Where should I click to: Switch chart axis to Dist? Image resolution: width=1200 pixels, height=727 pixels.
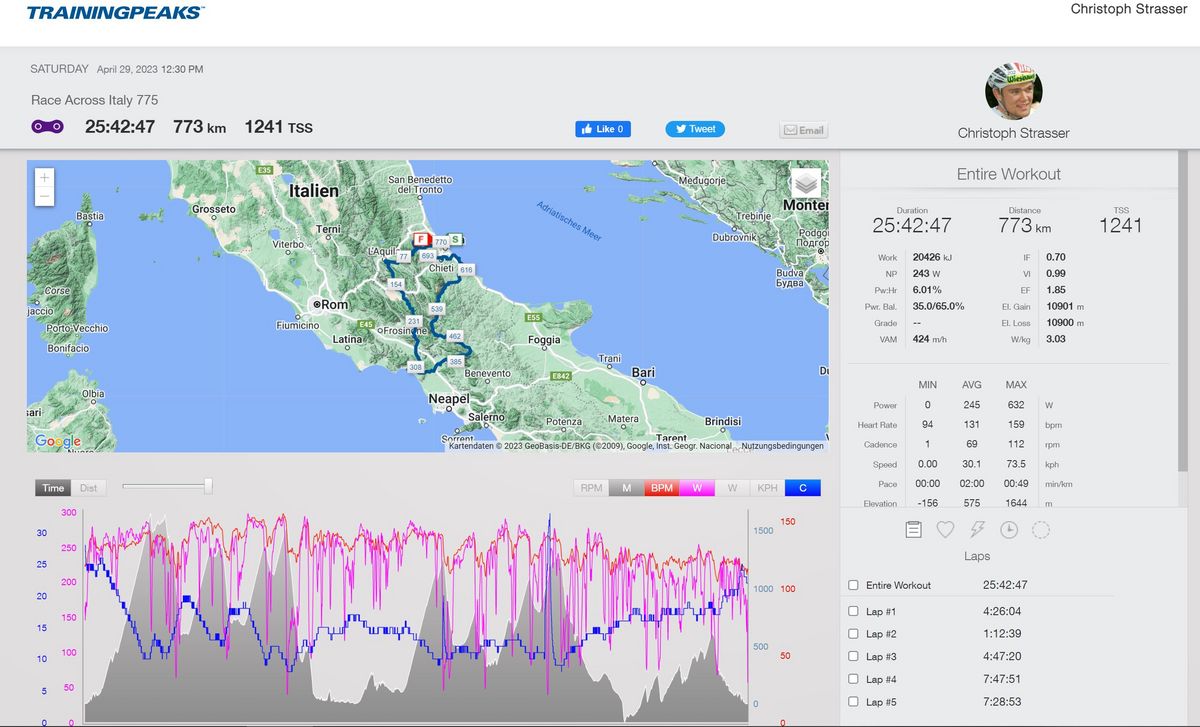(x=89, y=488)
